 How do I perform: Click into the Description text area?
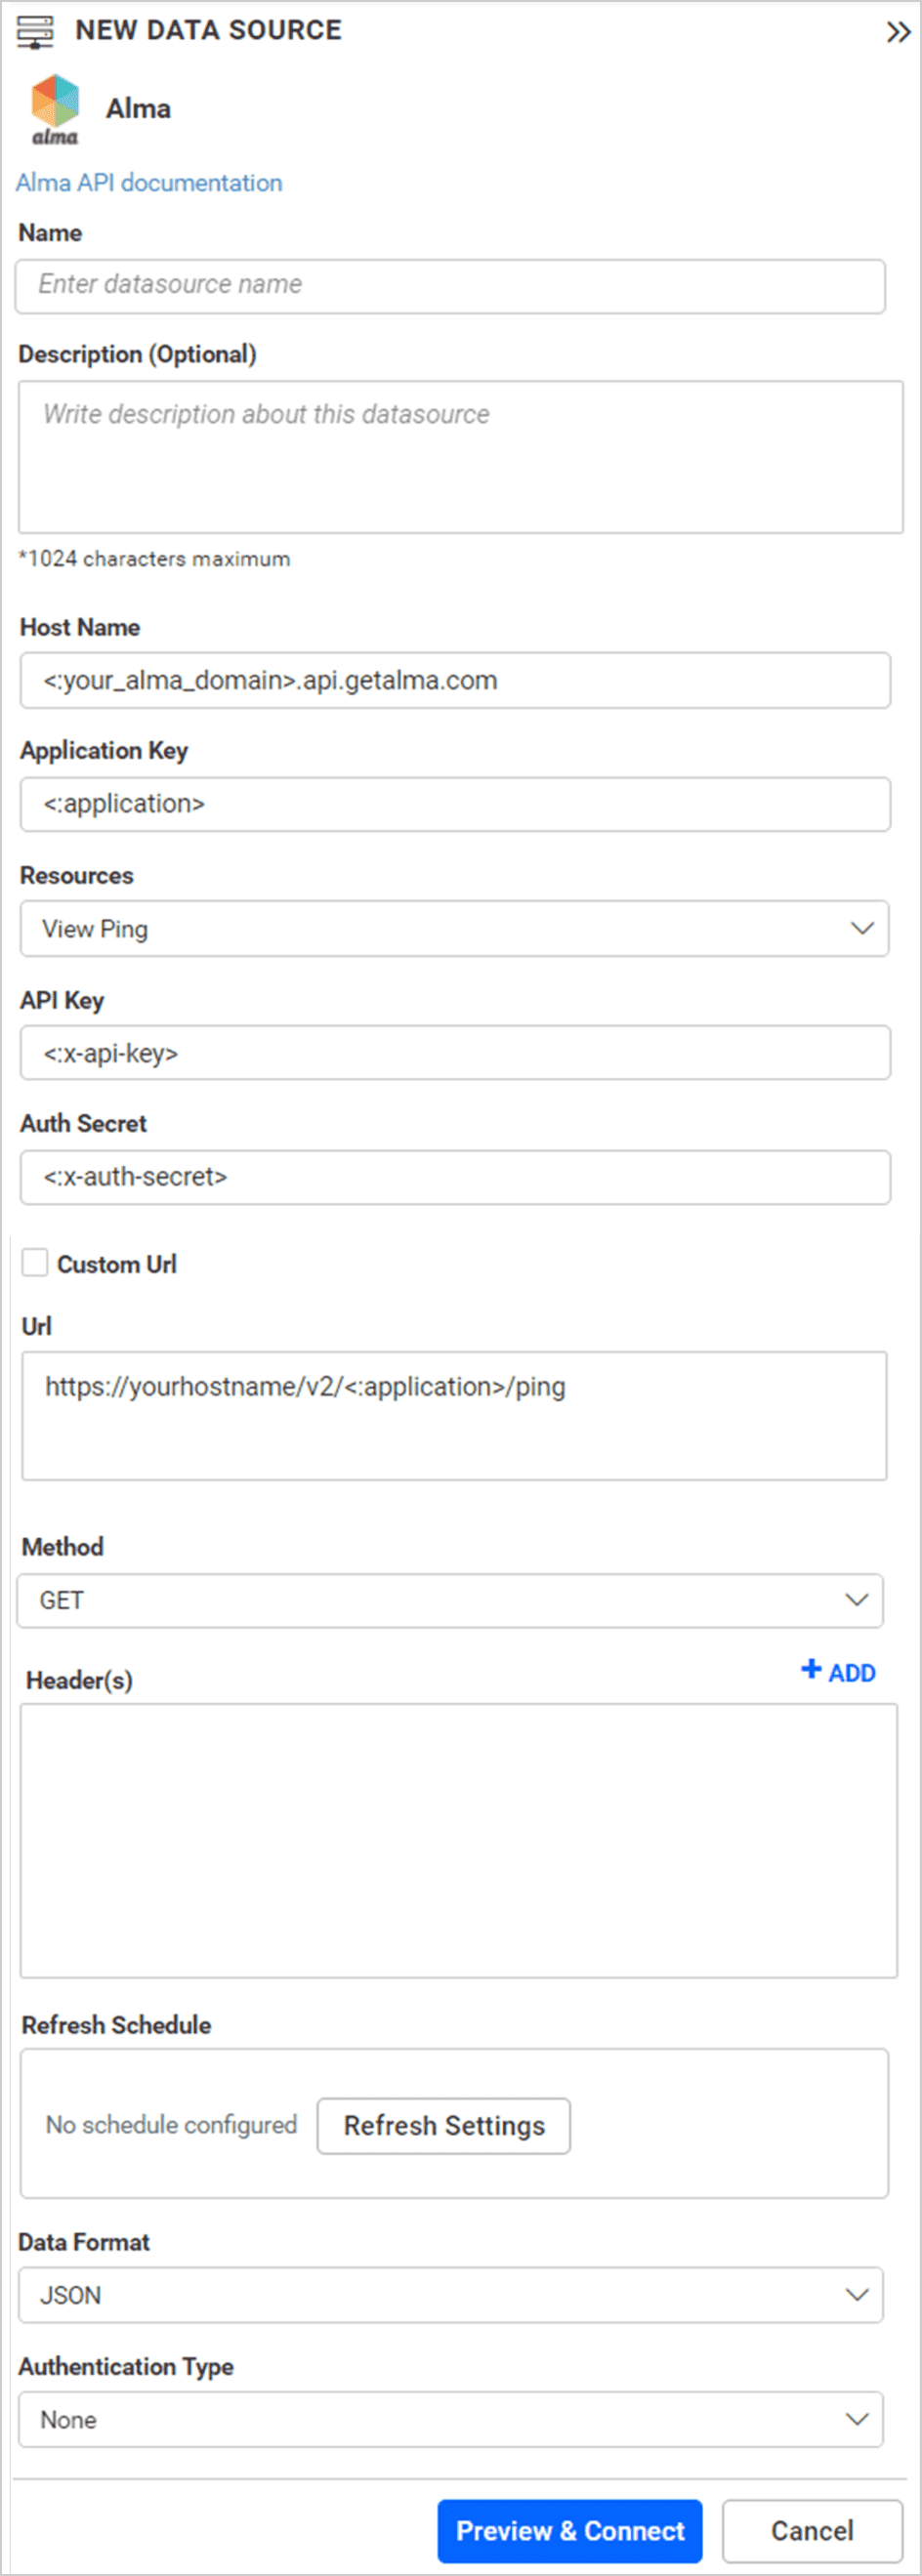460,457
